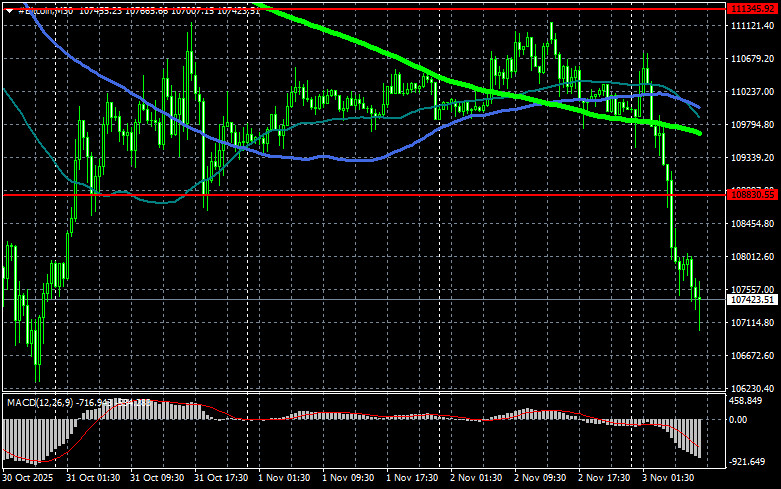This screenshot has width=781, height=489.
Task: Click price scale value 109339.20
Action: click(752, 157)
